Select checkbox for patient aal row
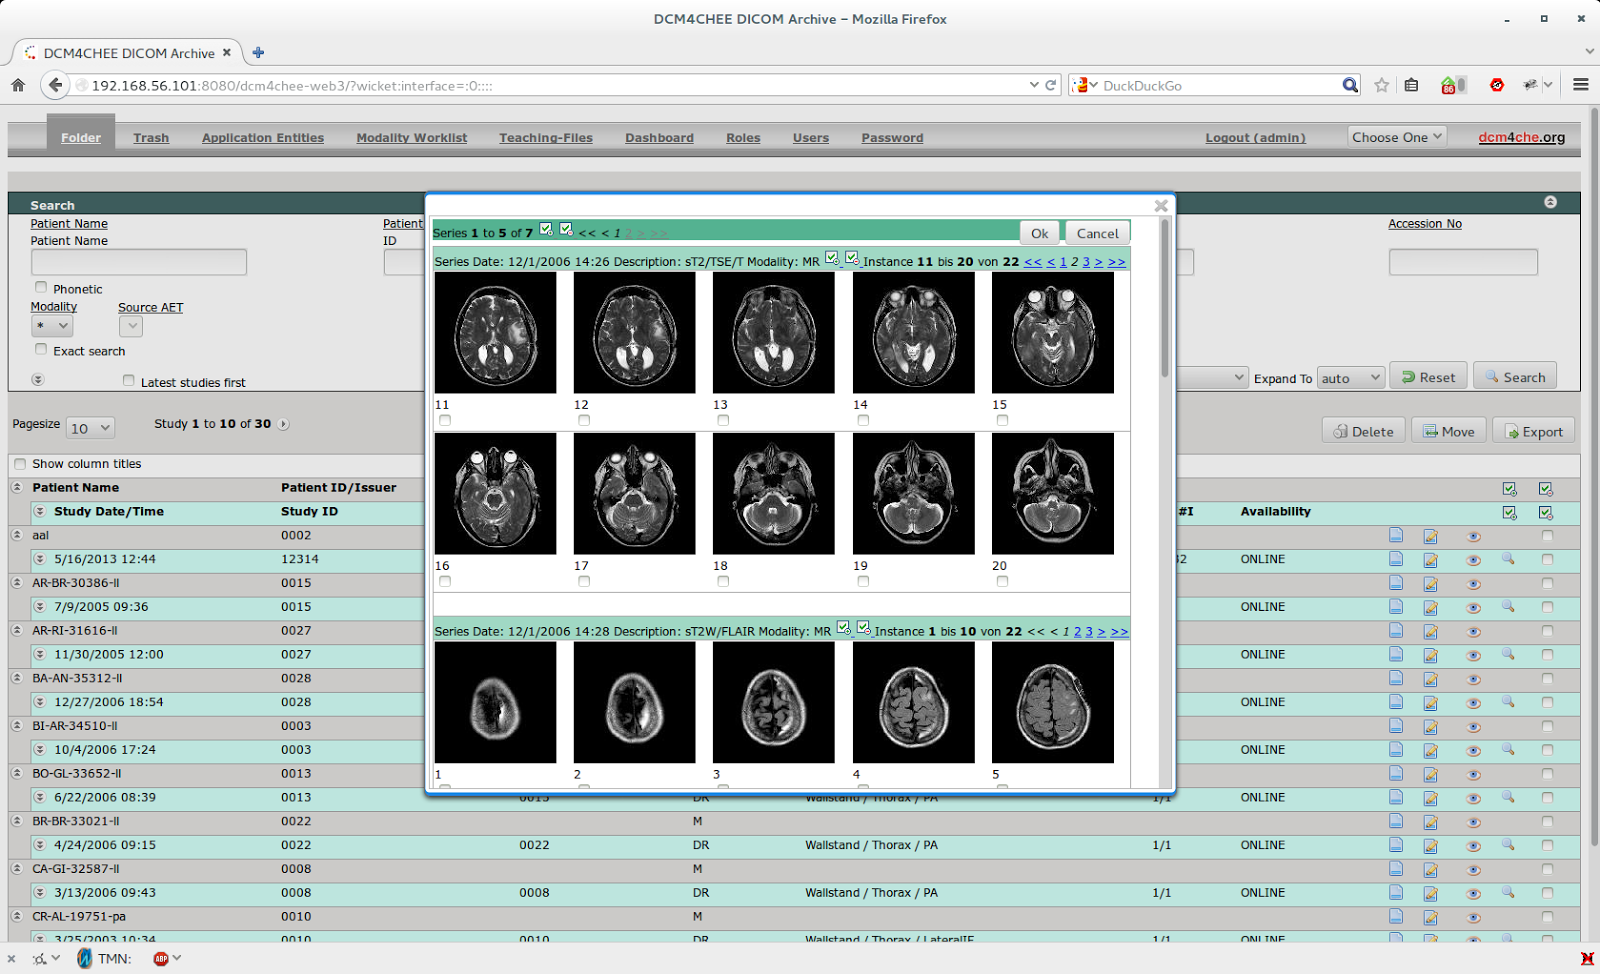 tap(1547, 536)
